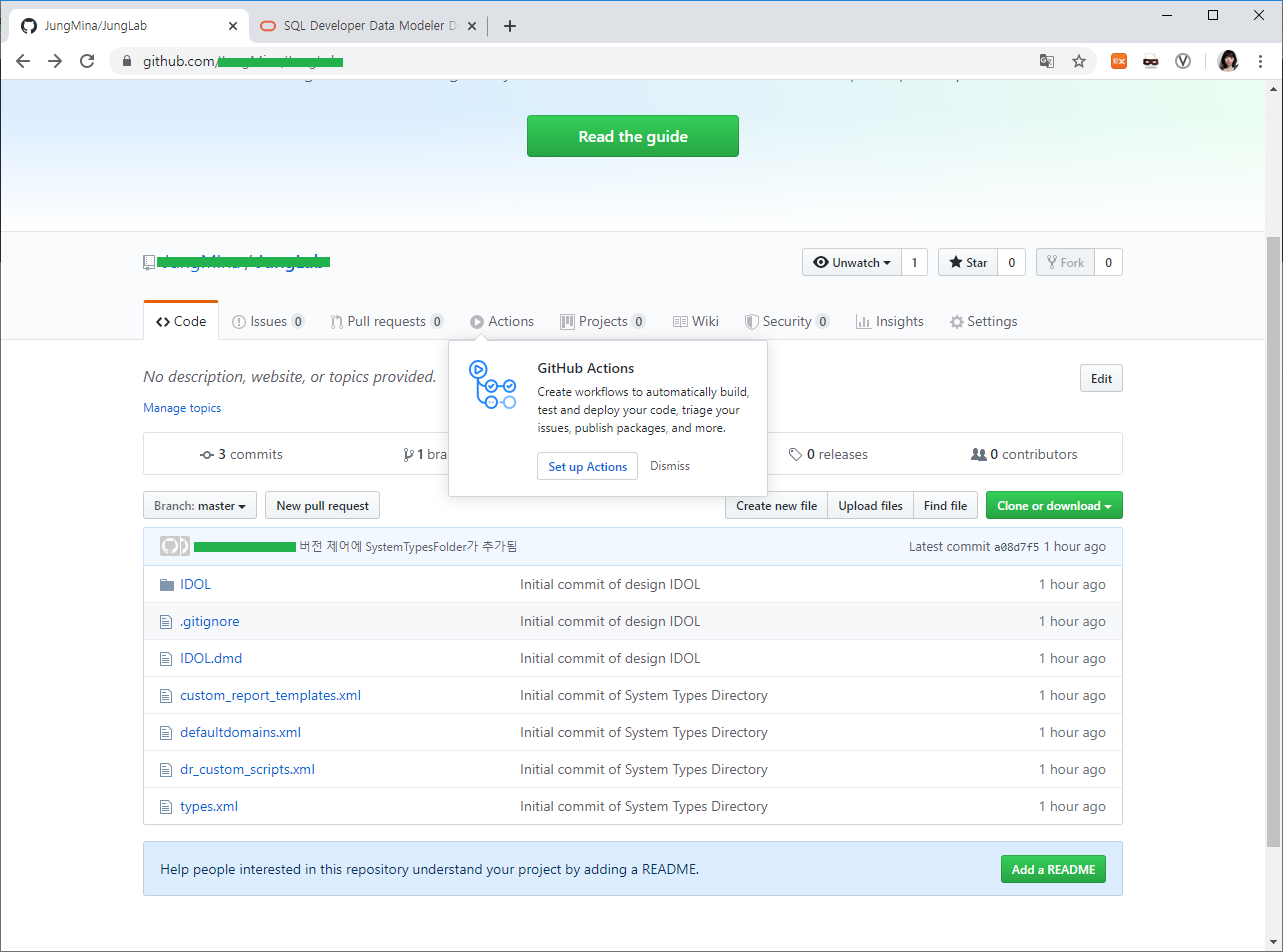
Task: Click the translate page icon
Action: pos(1047,61)
